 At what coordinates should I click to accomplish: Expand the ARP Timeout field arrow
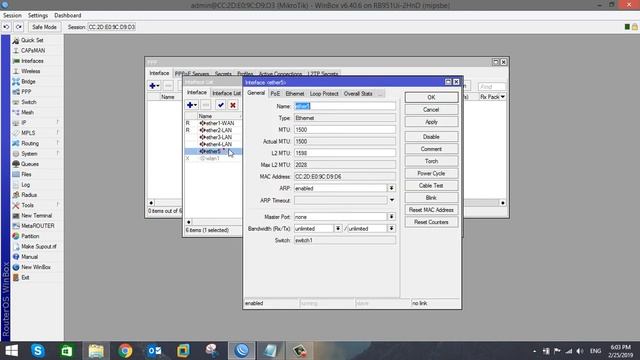[391, 200]
